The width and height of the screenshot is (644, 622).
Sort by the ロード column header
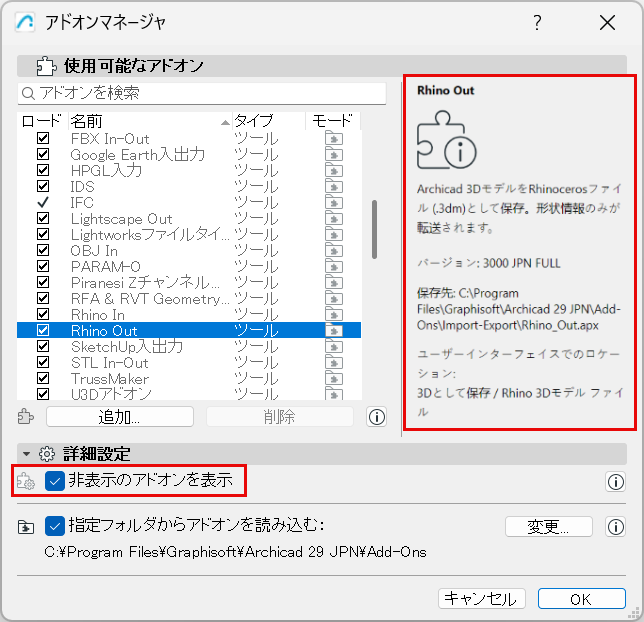click(42, 121)
